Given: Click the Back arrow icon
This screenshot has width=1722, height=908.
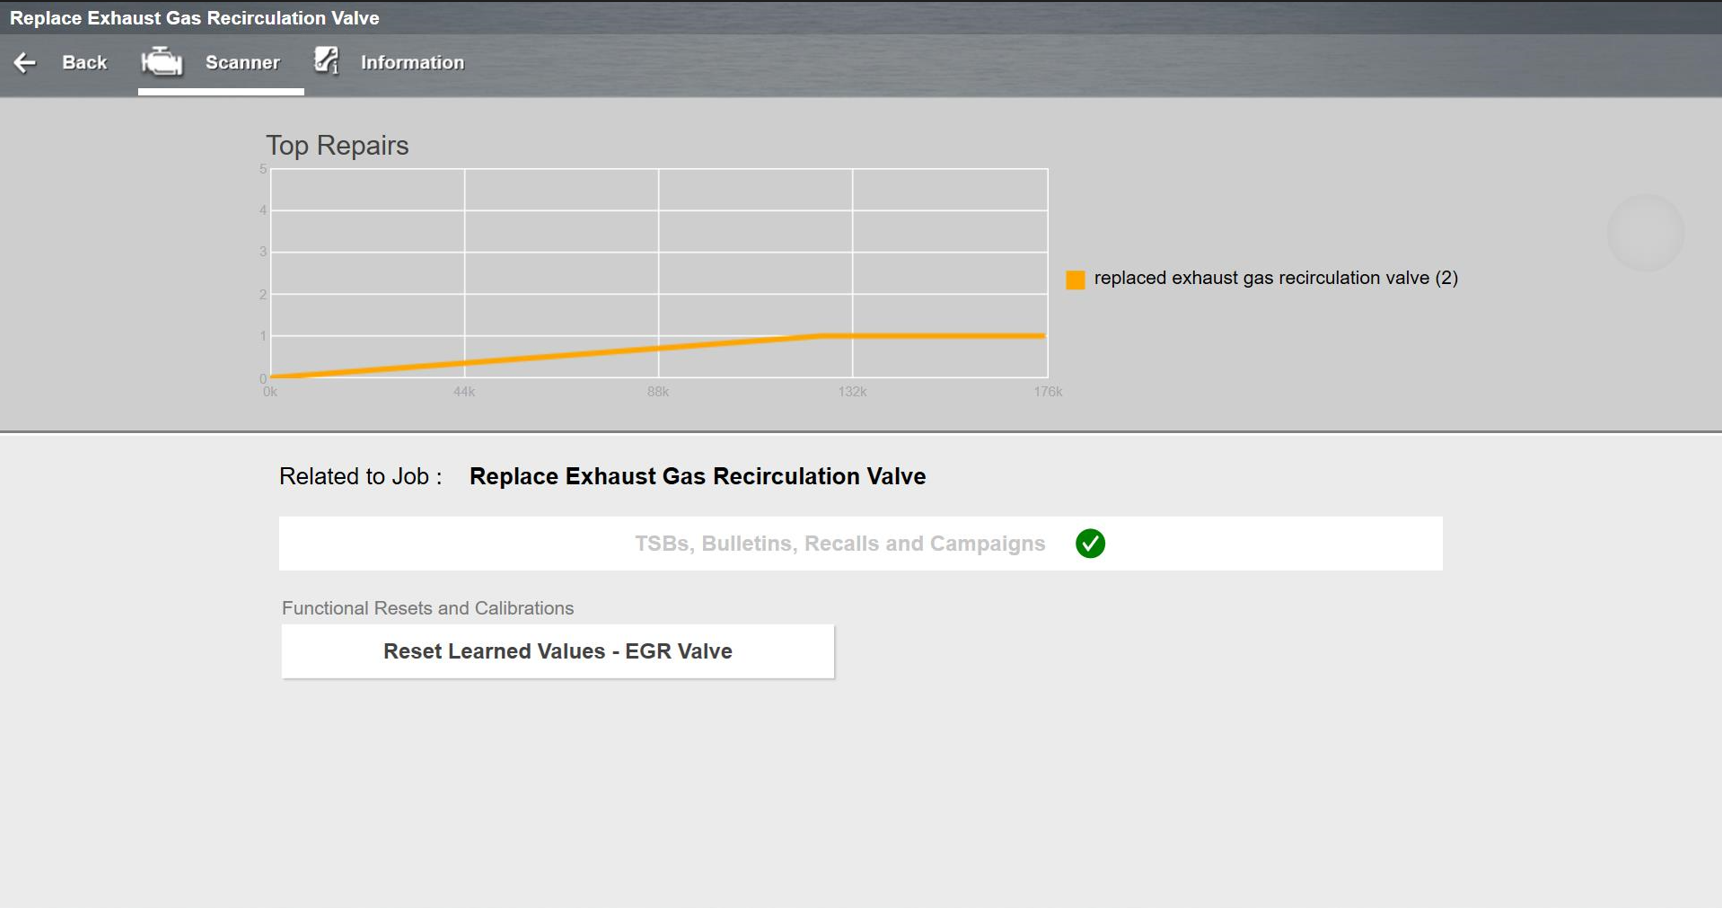Looking at the screenshot, I should pos(25,63).
